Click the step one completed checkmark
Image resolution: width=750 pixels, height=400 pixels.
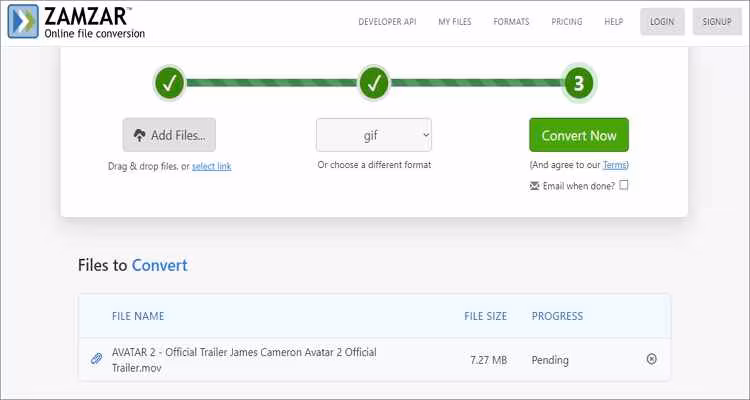[x=169, y=83]
